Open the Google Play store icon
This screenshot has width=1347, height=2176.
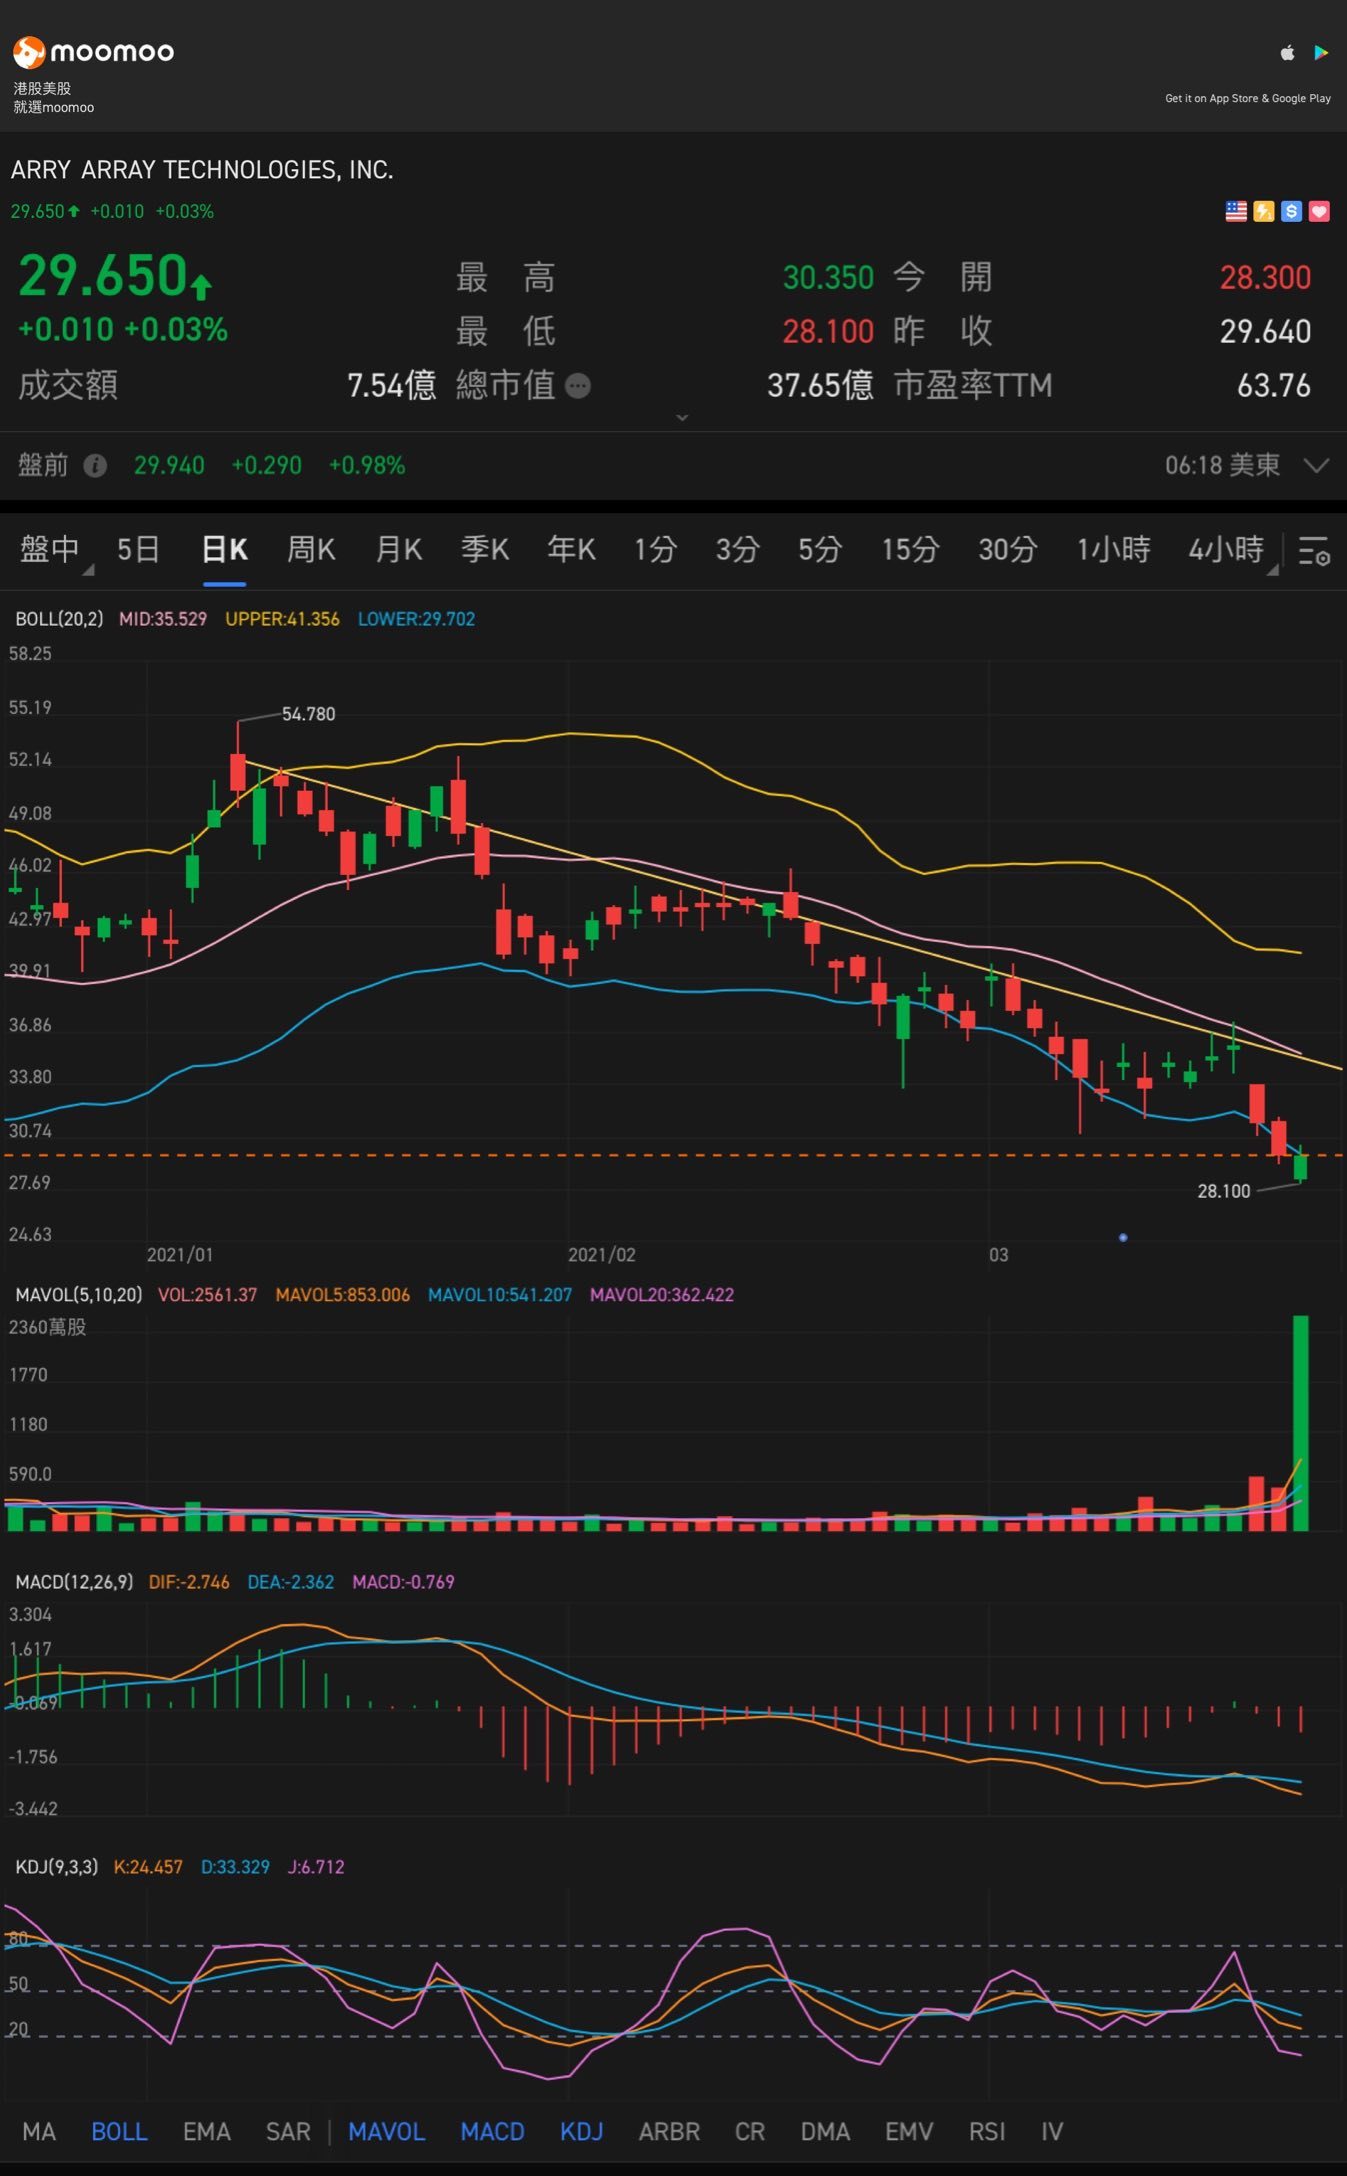(x=1321, y=53)
